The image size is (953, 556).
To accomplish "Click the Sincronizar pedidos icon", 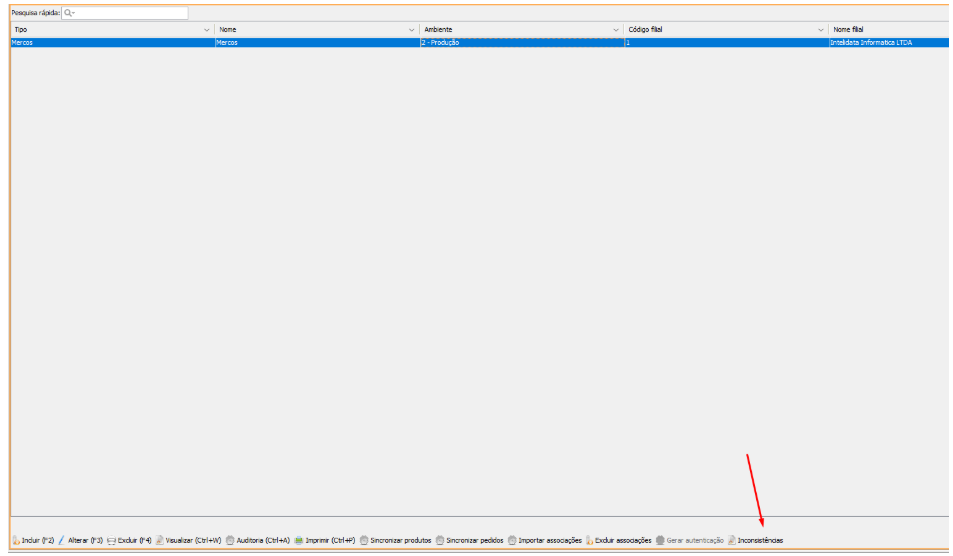I will tap(440, 540).
